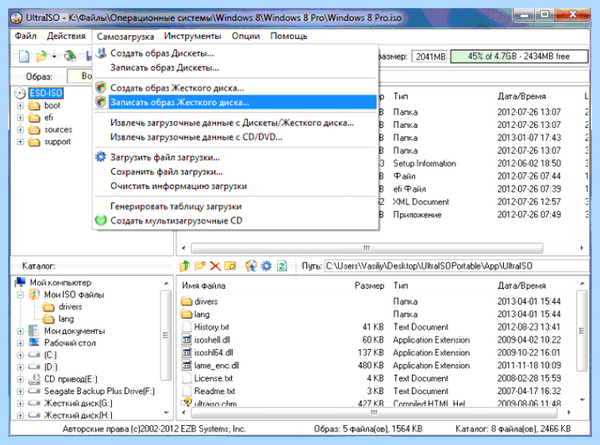Screen dimensions: 600x445
Task: Select isoshell.dll in file list
Action: pyautogui.click(x=212, y=340)
